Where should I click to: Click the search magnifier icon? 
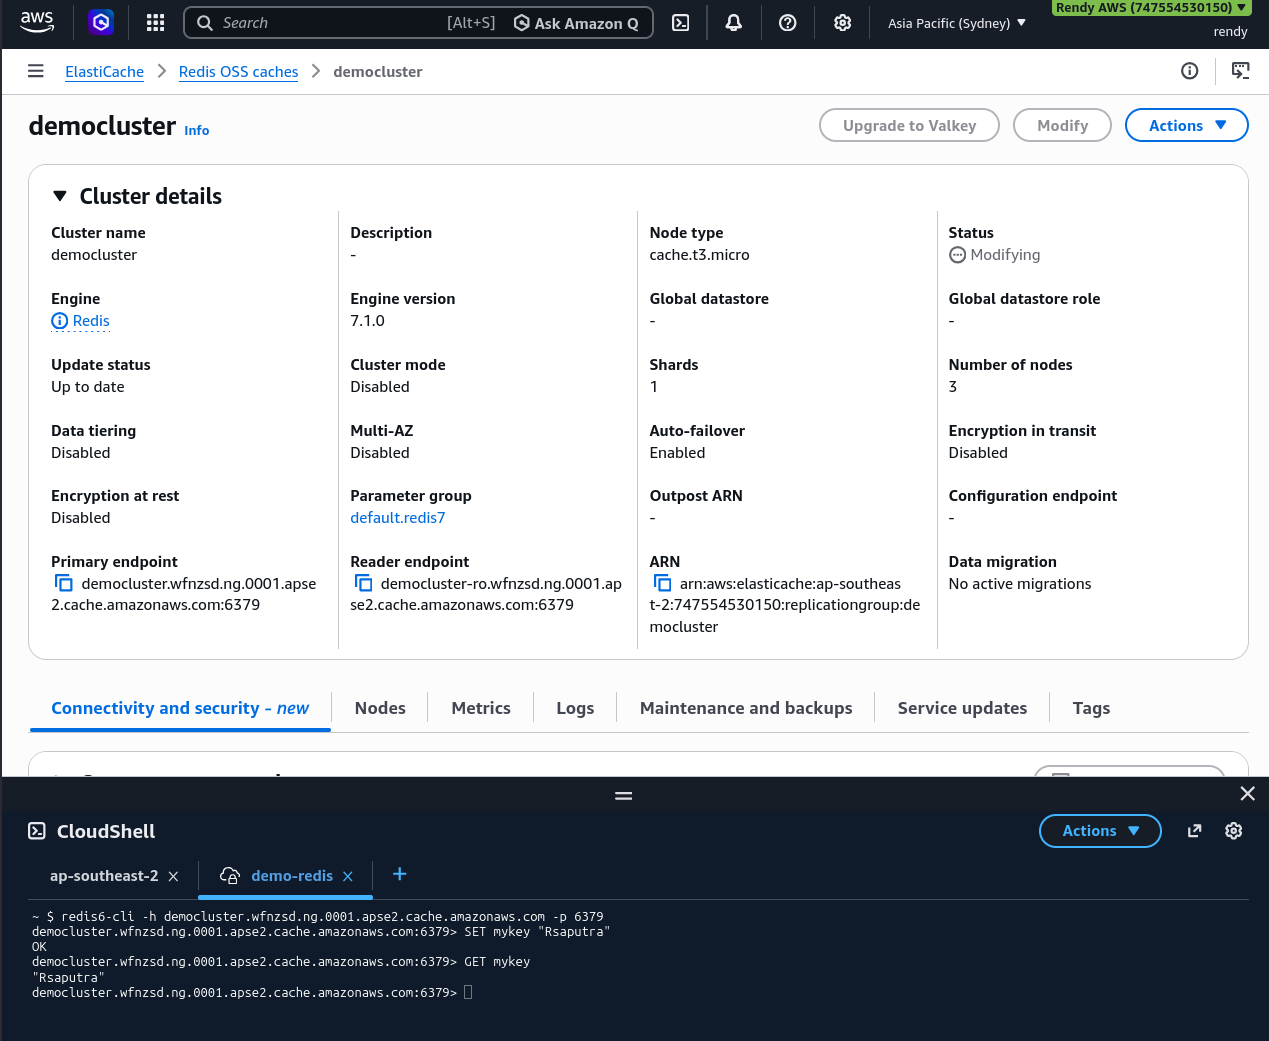205,23
